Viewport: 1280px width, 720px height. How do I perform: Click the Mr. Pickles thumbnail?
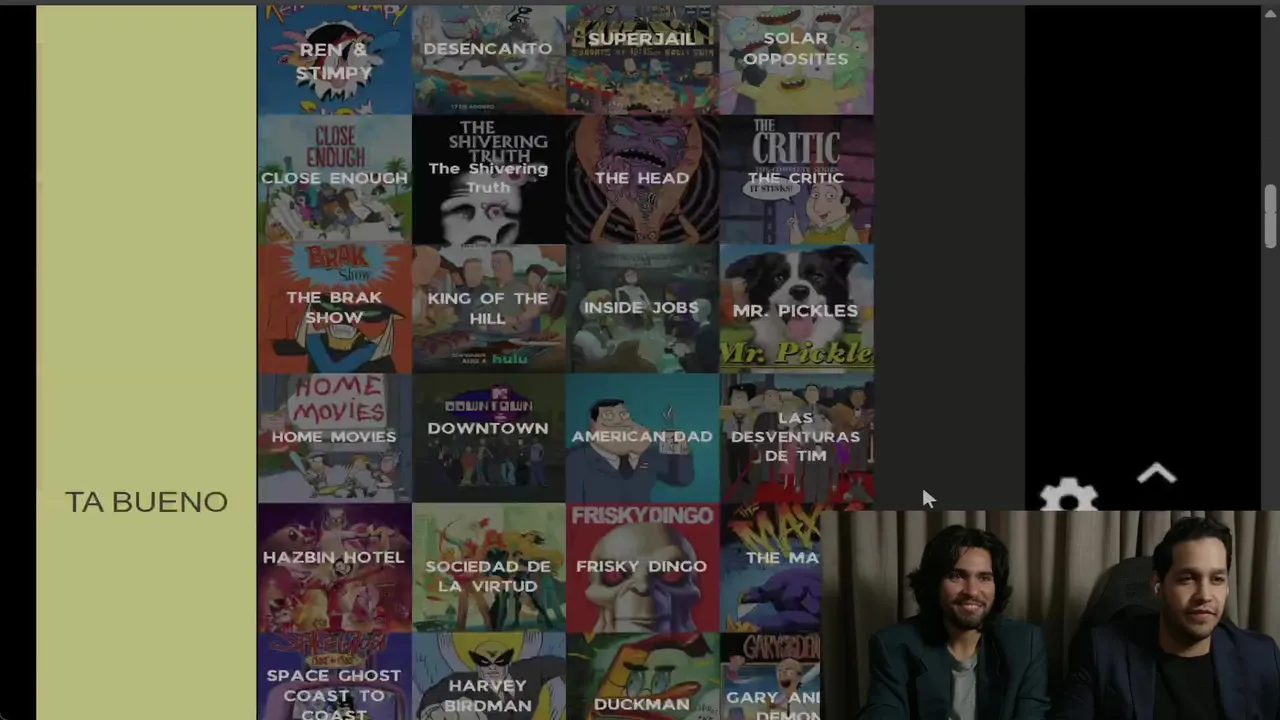[796, 308]
